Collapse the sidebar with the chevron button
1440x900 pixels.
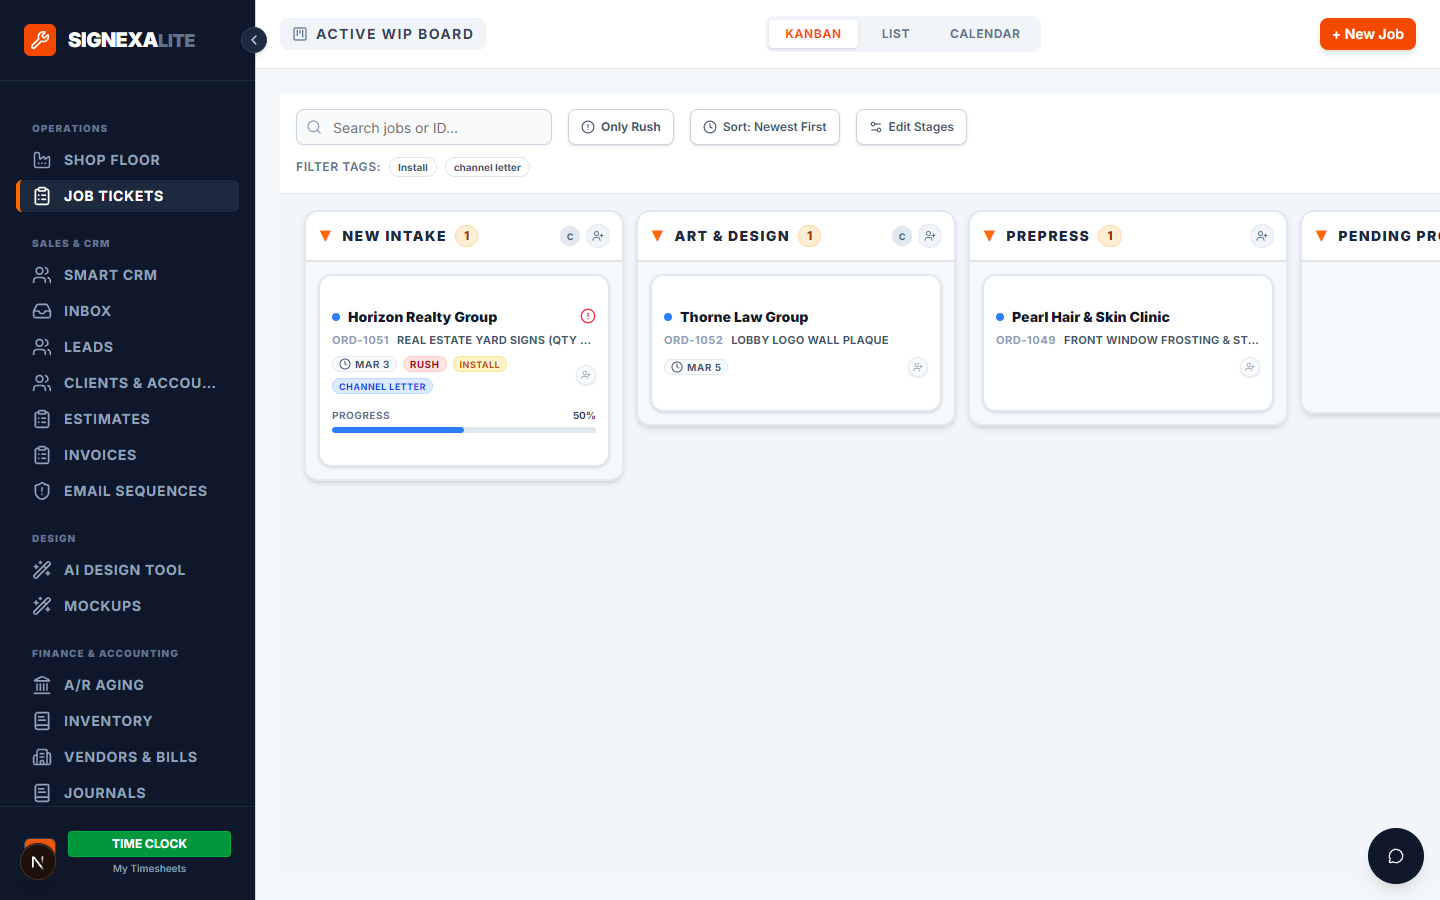254,40
